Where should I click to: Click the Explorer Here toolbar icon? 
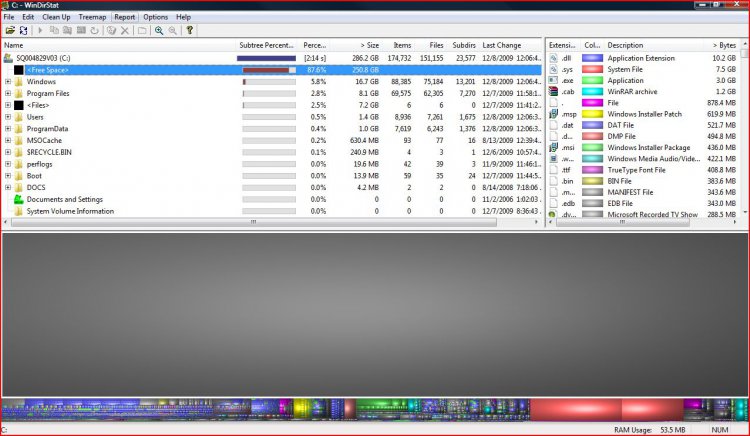pos(67,31)
